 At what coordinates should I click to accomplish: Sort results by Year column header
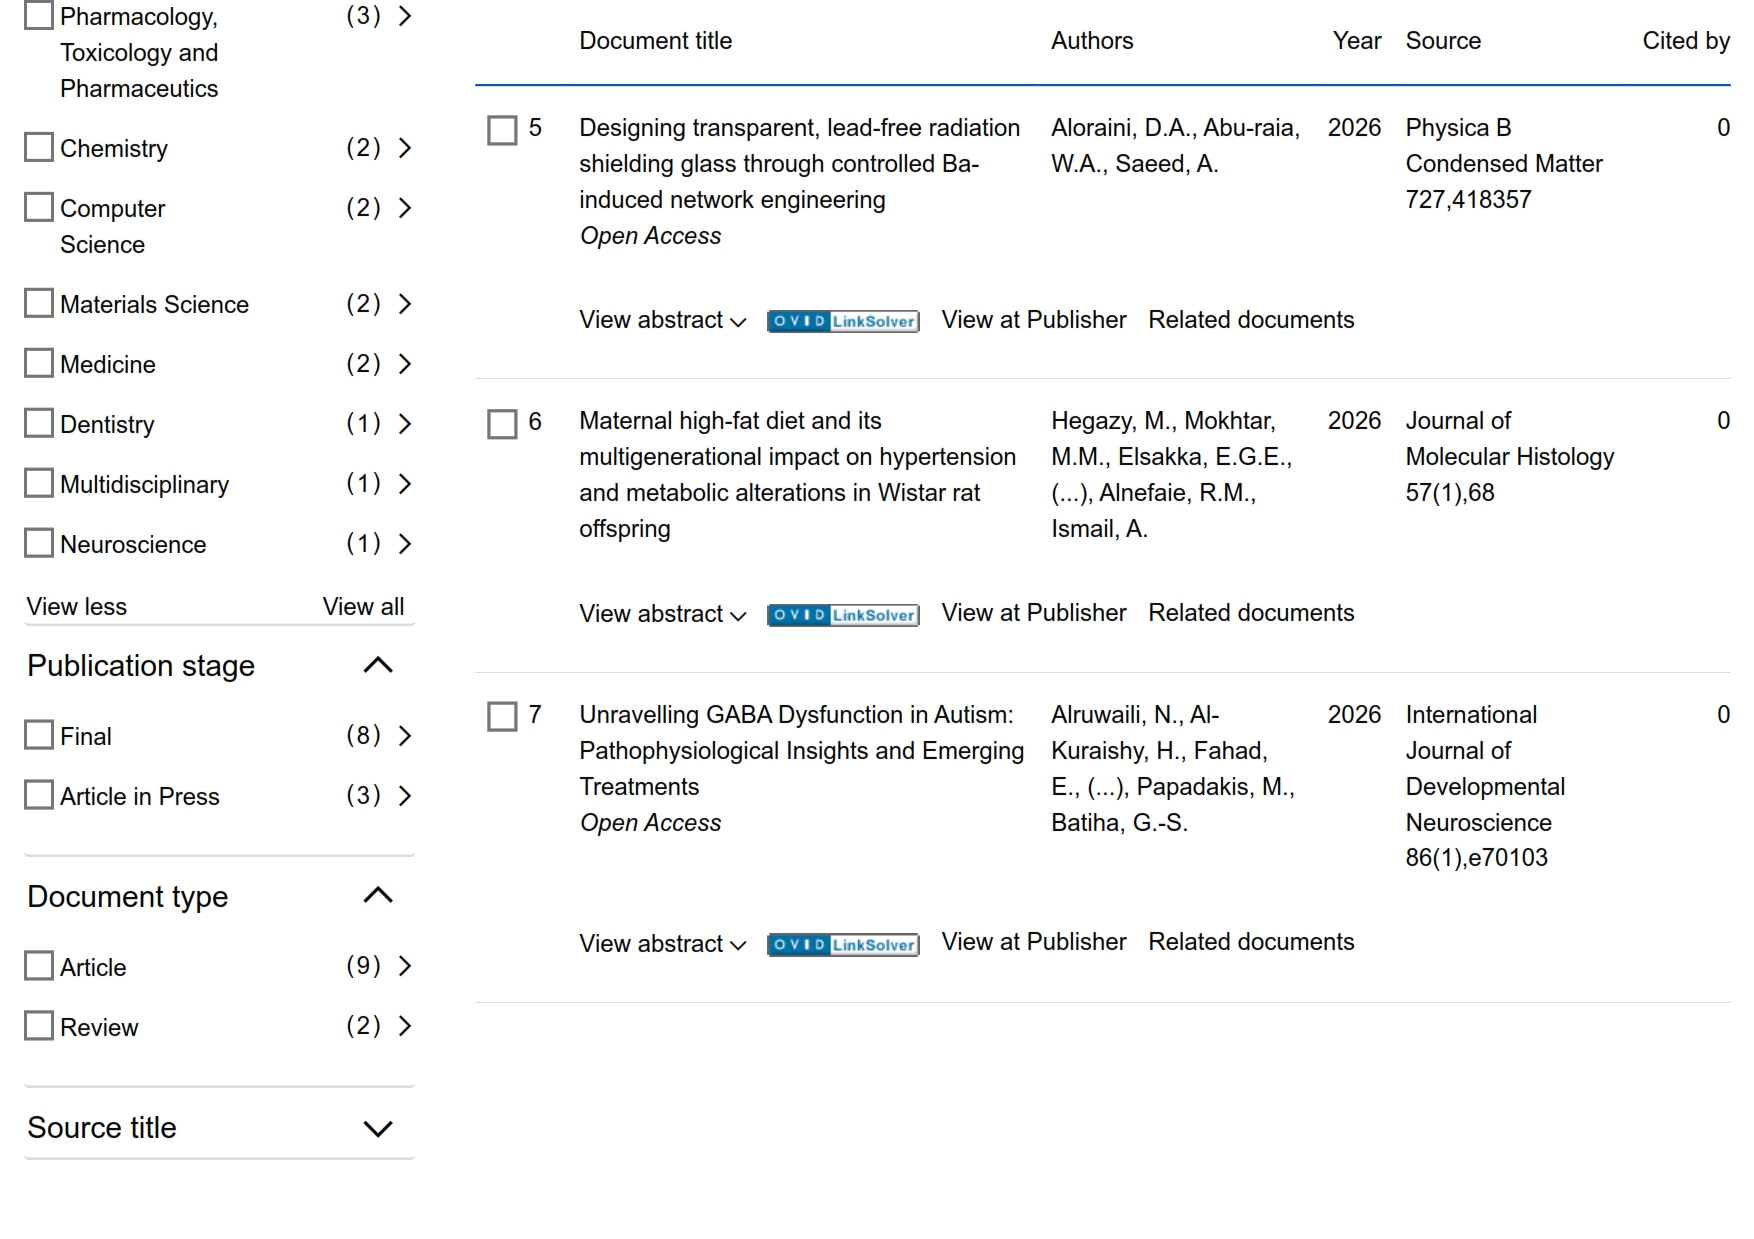click(x=1356, y=41)
